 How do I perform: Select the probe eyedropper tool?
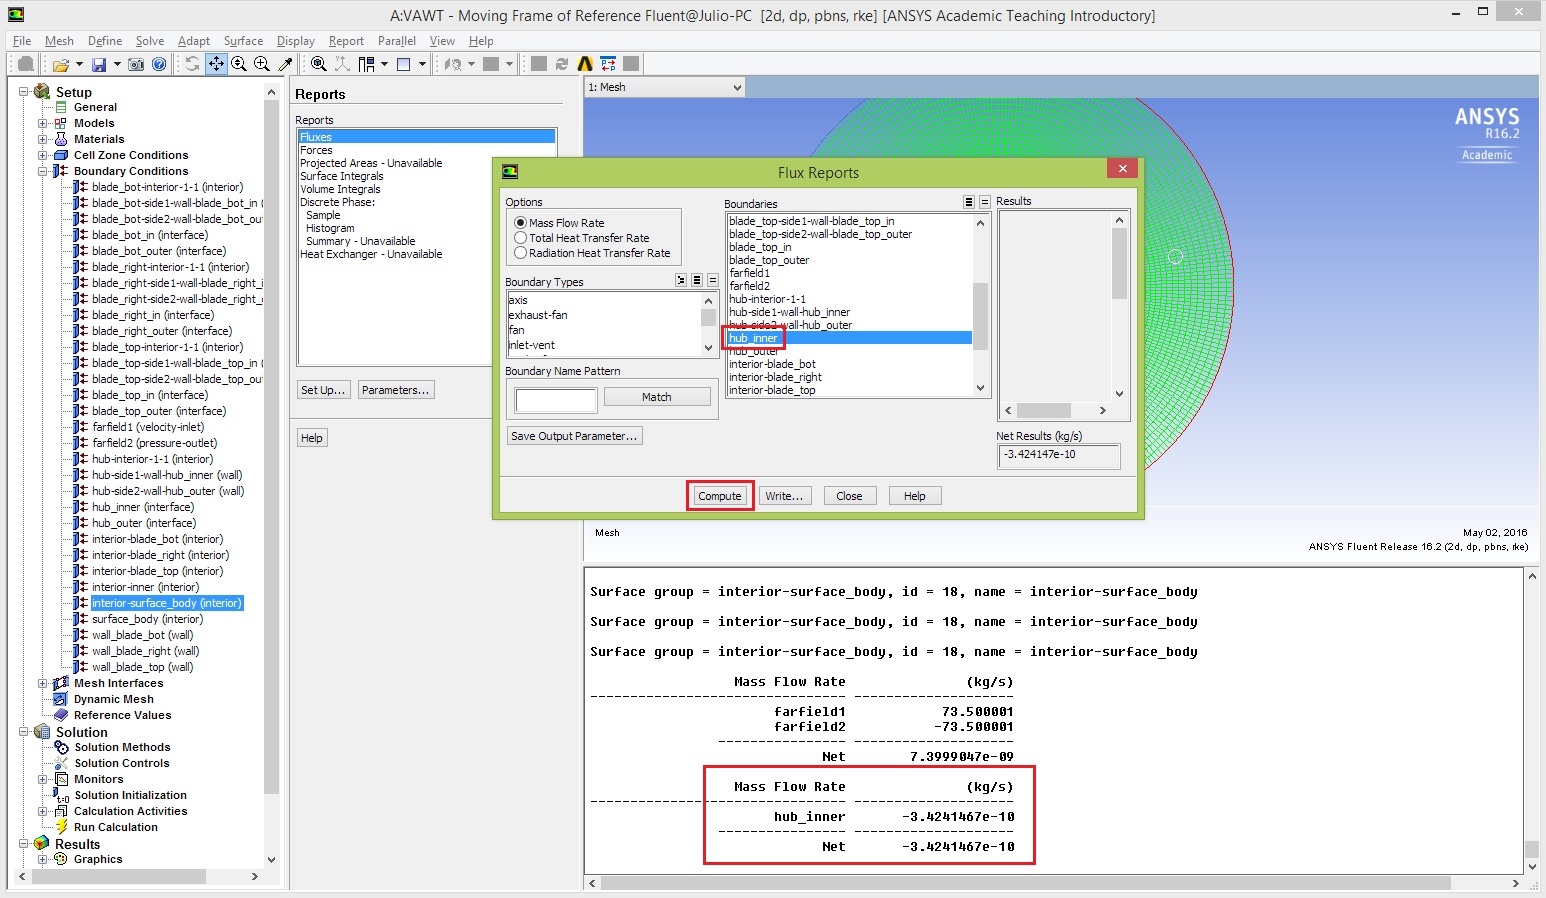[285, 64]
